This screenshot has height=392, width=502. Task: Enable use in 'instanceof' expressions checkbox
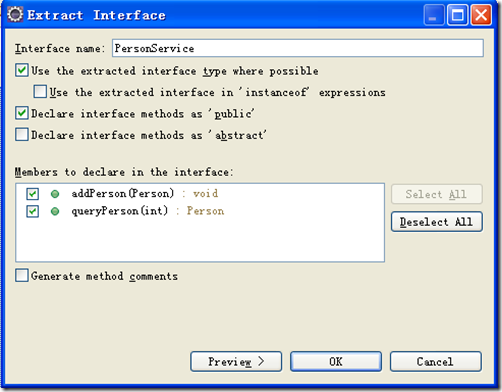pyautogui.click(x=40, y=92)
